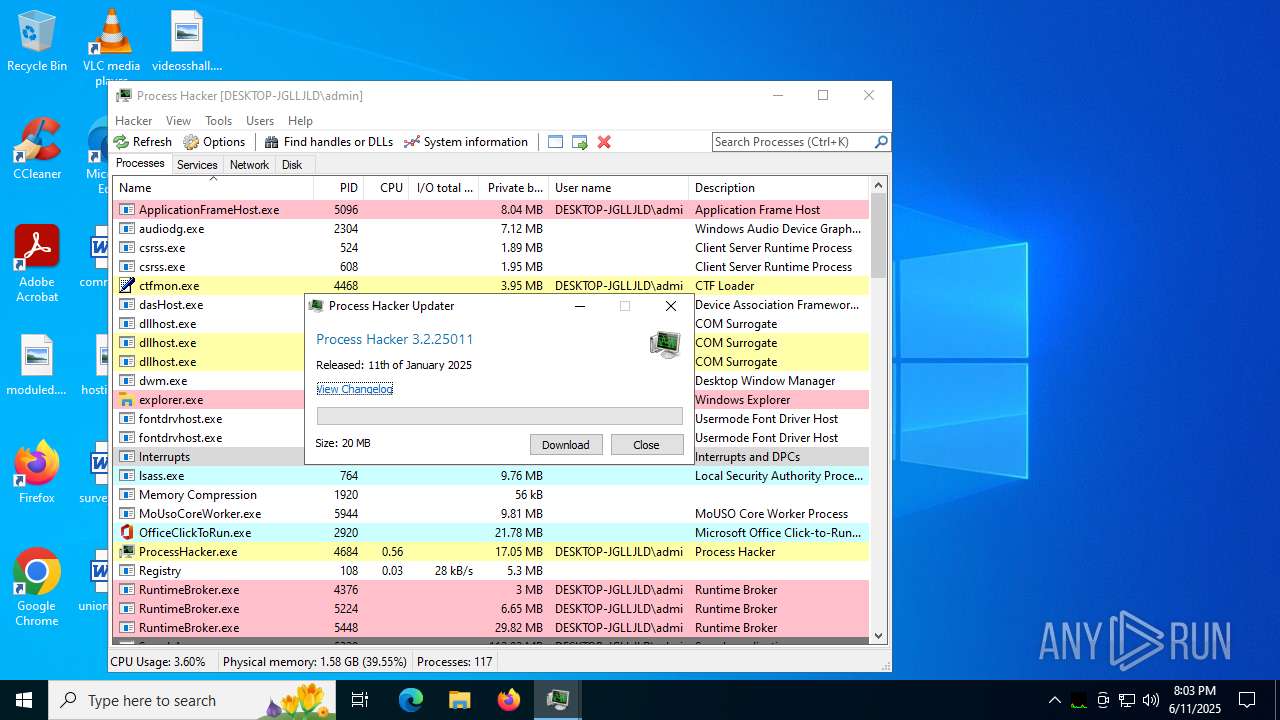Click the Download button in updater

pos(566,445)
